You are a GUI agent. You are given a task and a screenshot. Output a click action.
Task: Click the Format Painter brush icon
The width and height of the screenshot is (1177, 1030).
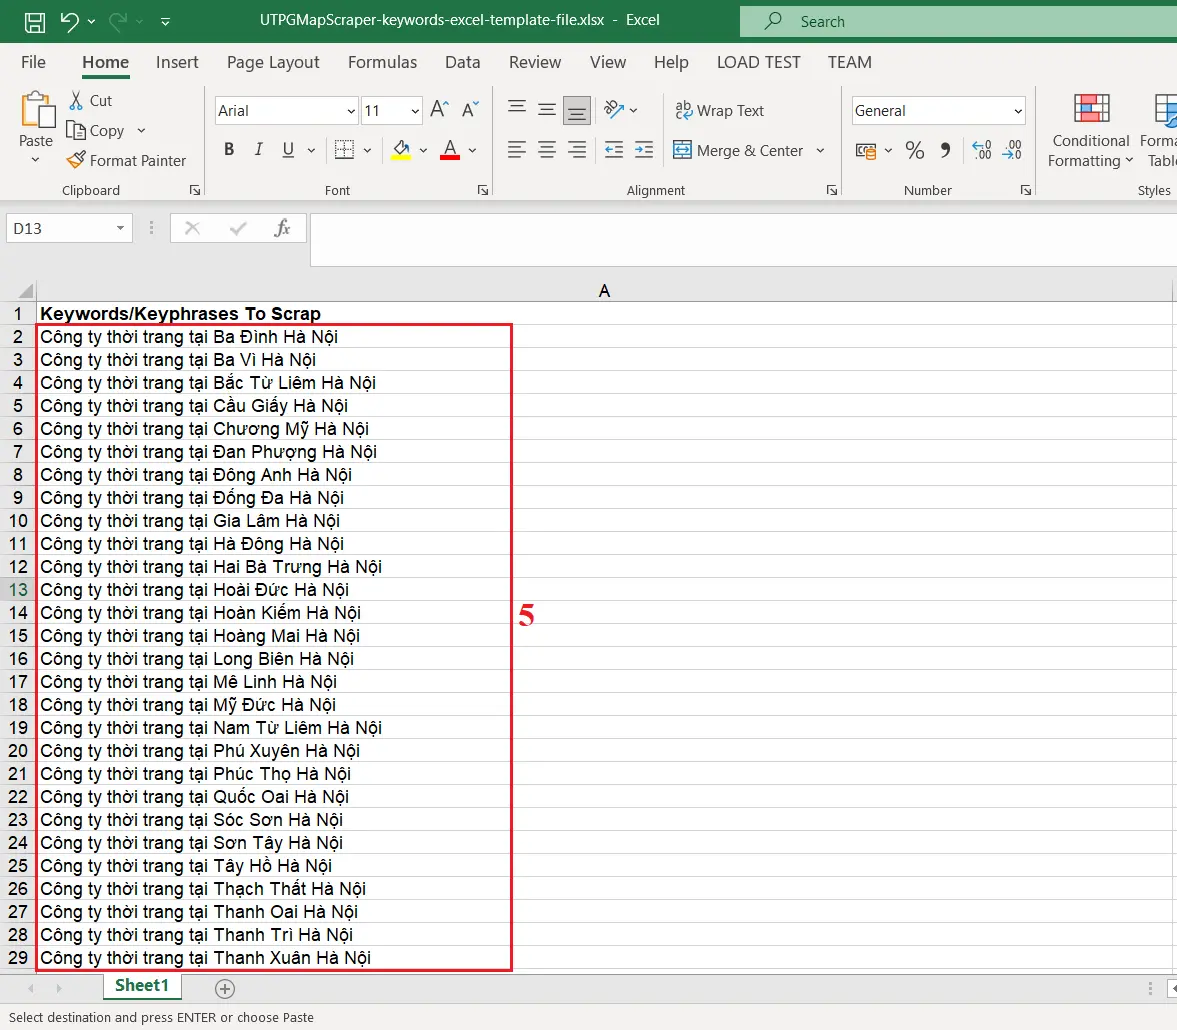(76, 160)
